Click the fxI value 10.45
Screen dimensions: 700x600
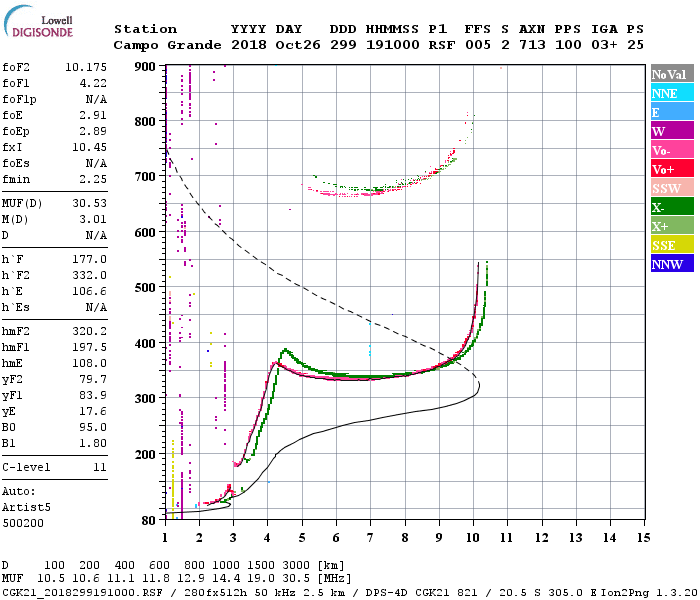[x=90, y=147]
